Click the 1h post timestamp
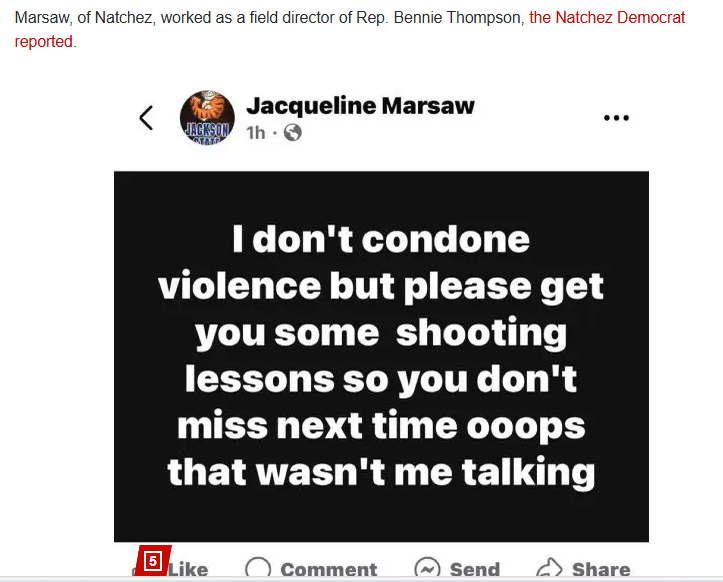This screenshot has width=723, height=582. click(255, 133)
